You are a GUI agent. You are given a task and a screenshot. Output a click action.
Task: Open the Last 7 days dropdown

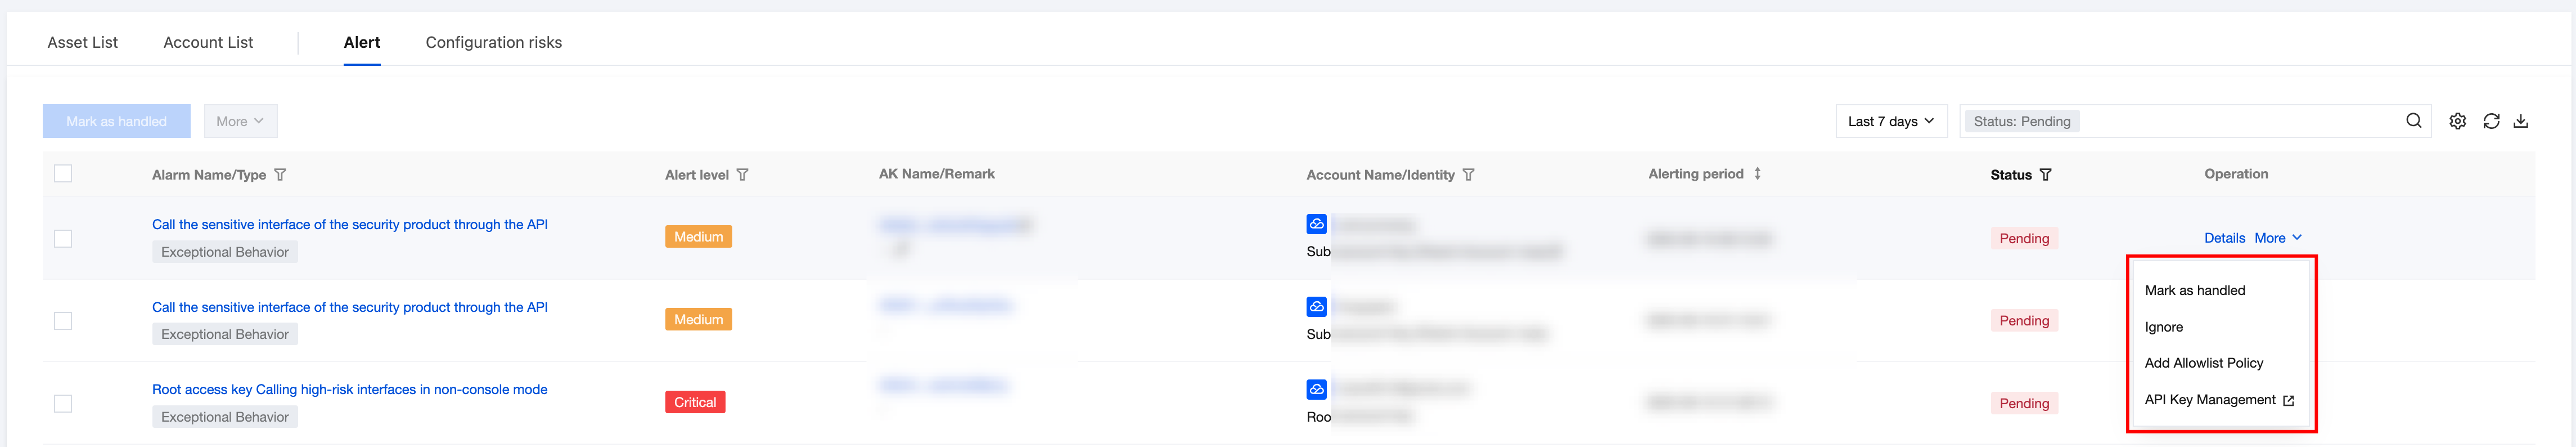click(1890, 121)
